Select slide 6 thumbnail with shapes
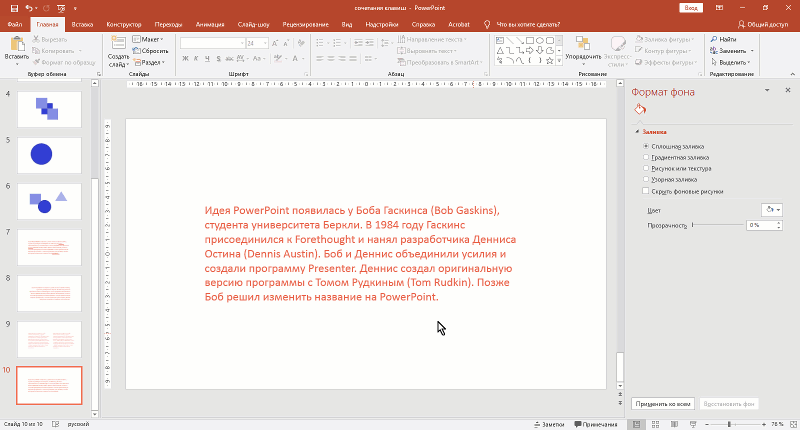 click(x=49, y=201)
